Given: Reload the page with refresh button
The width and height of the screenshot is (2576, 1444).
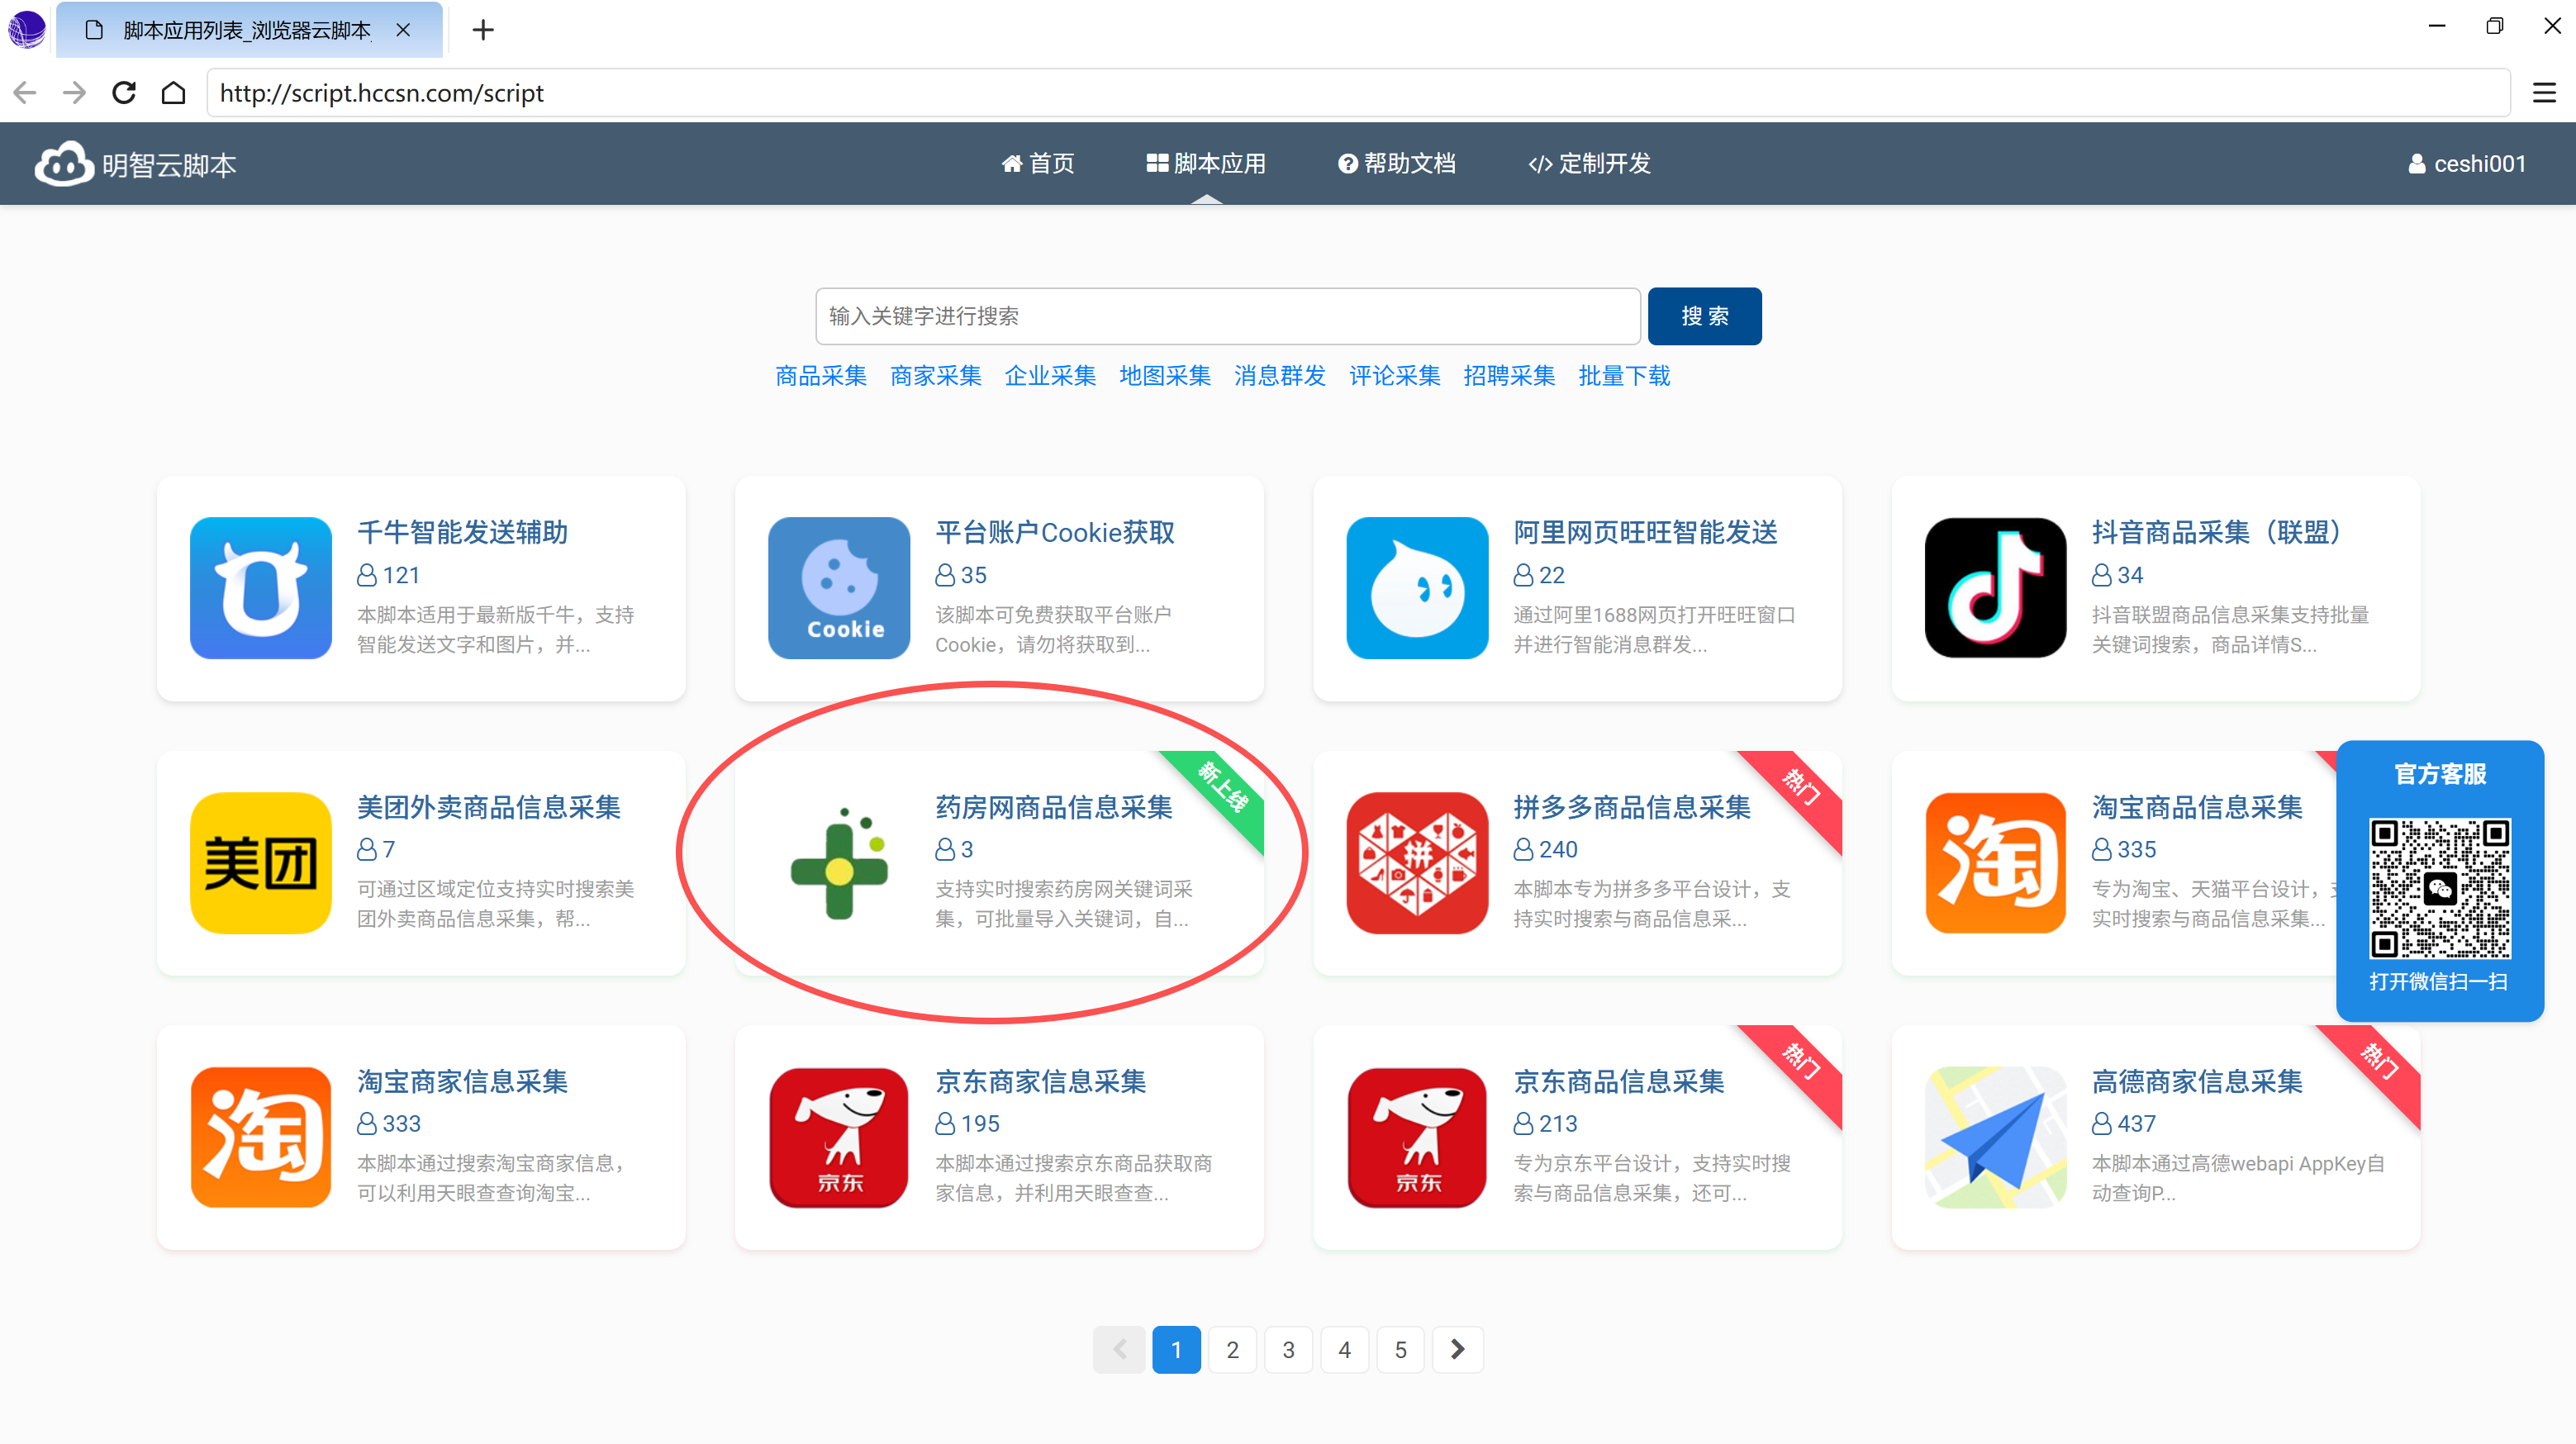Looking at the screenshot, I should tap(124, 93).
